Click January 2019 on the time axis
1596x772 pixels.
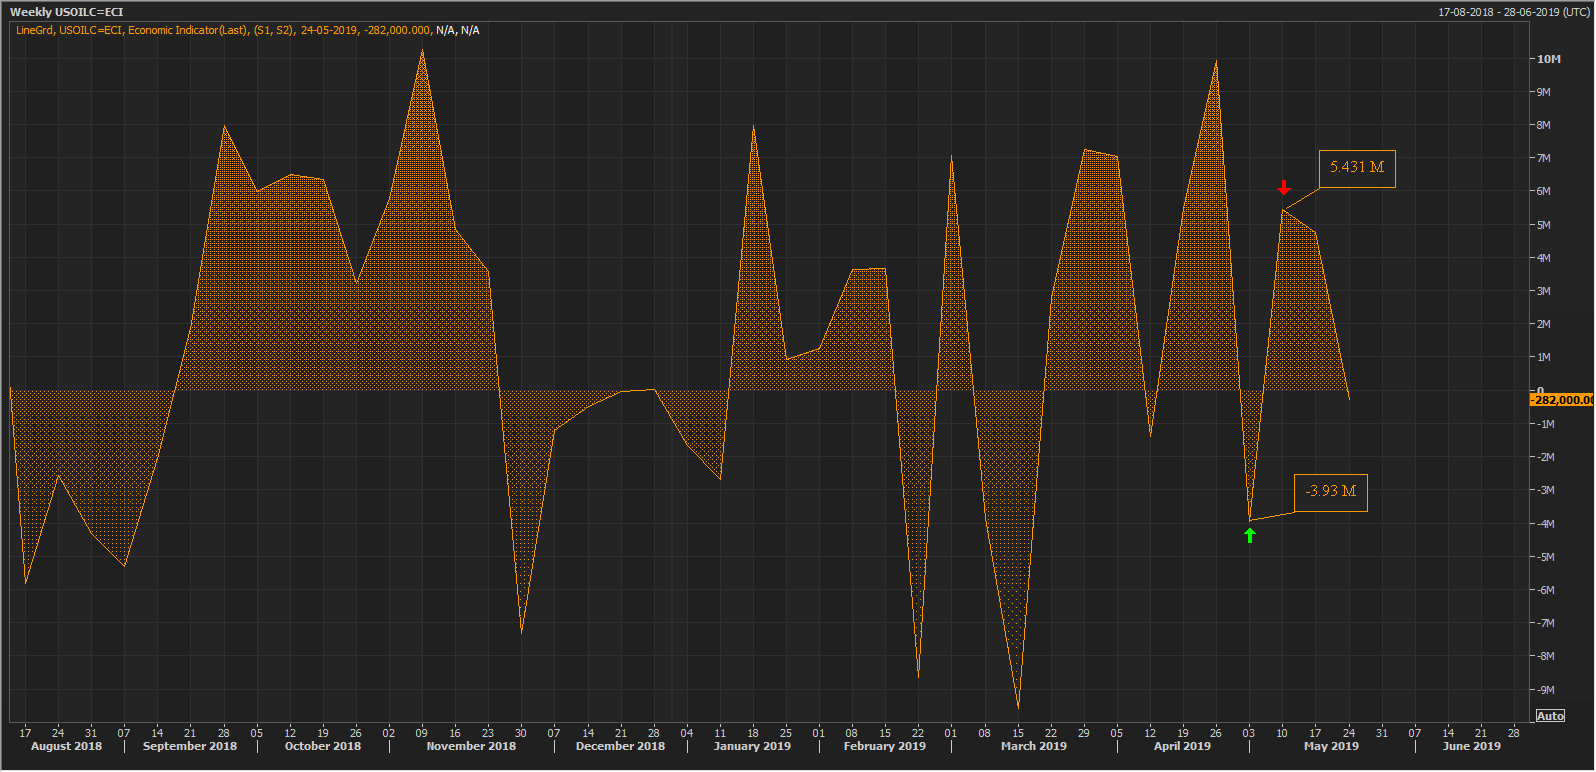point(752,746)
